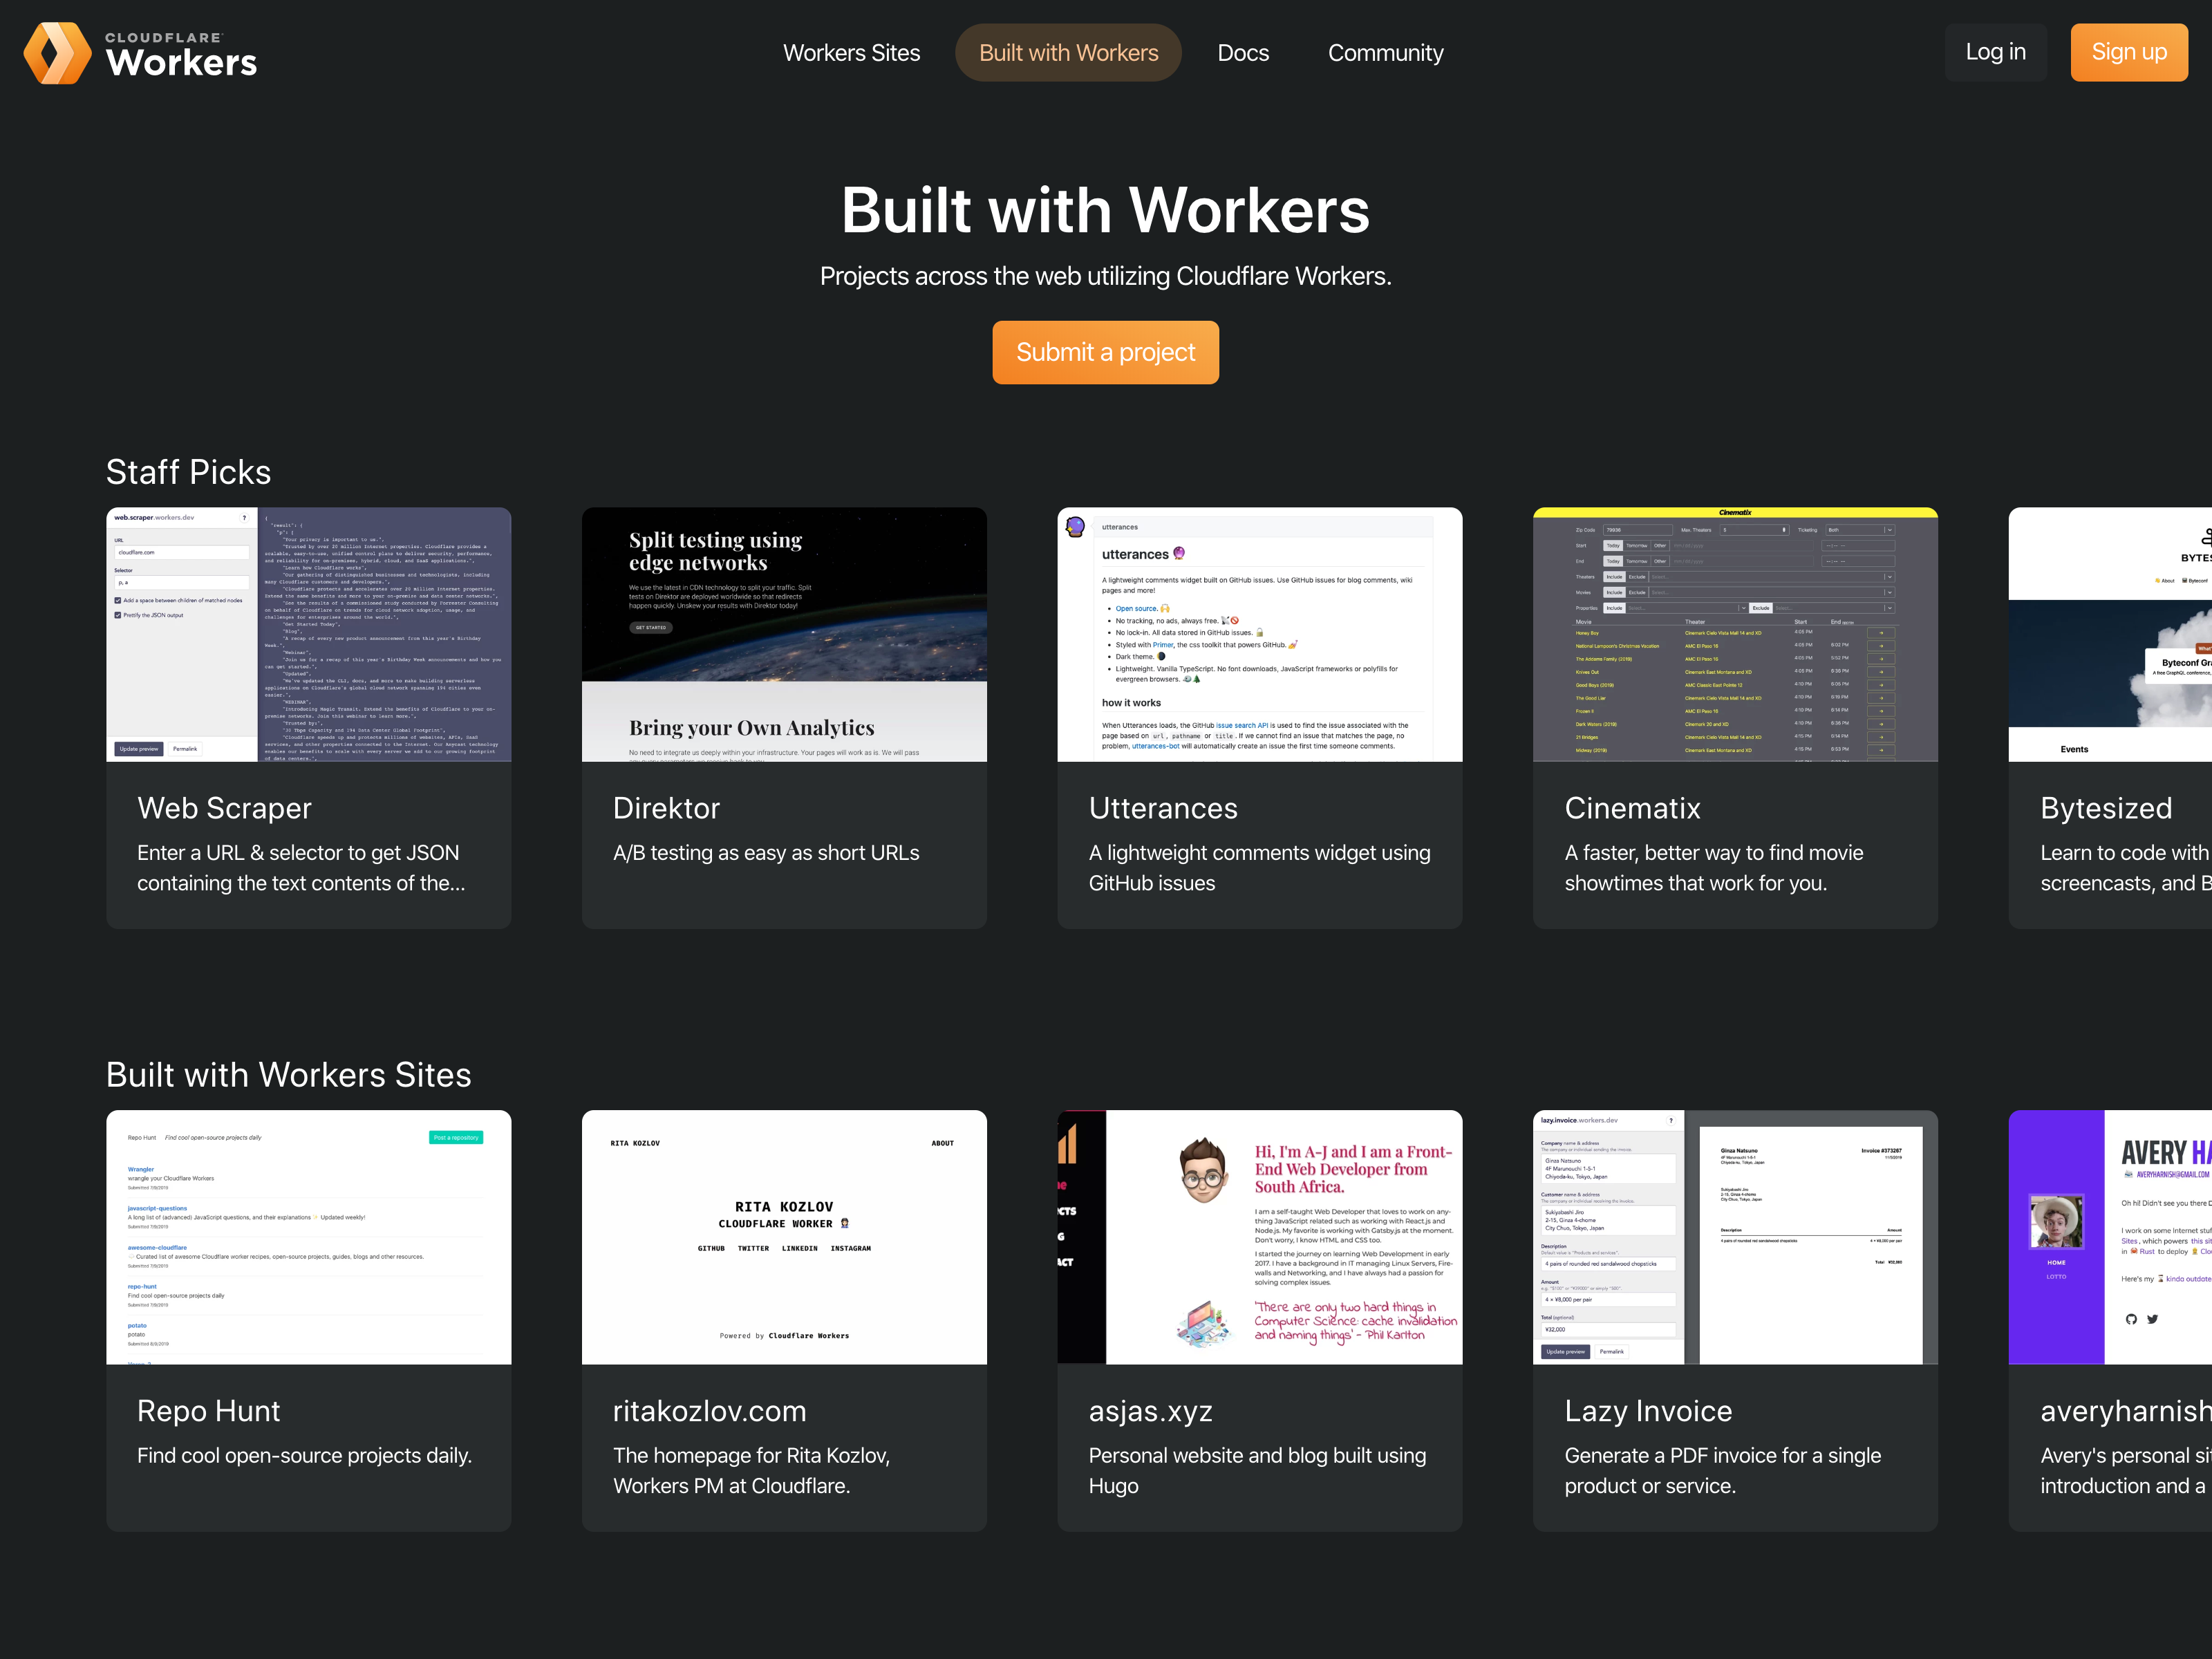Click 'Enter a URL & selector' description text

[301, 868]
